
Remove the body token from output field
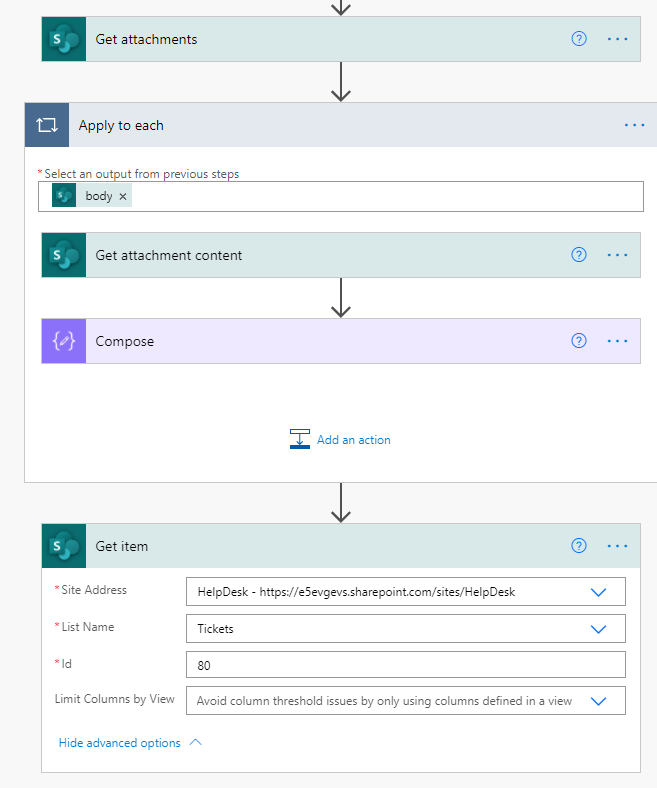123,197
